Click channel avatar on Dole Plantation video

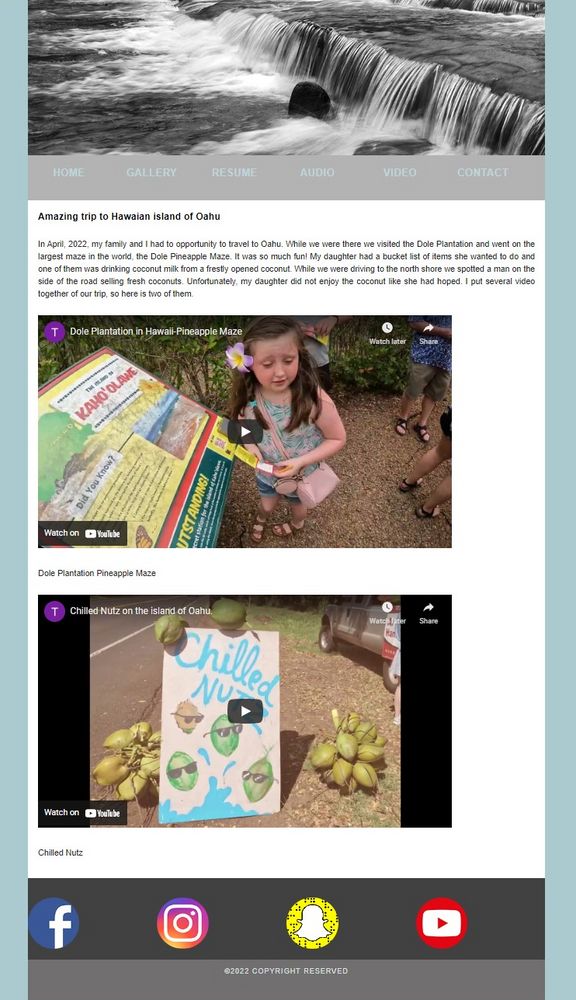(x=54, y=332)
